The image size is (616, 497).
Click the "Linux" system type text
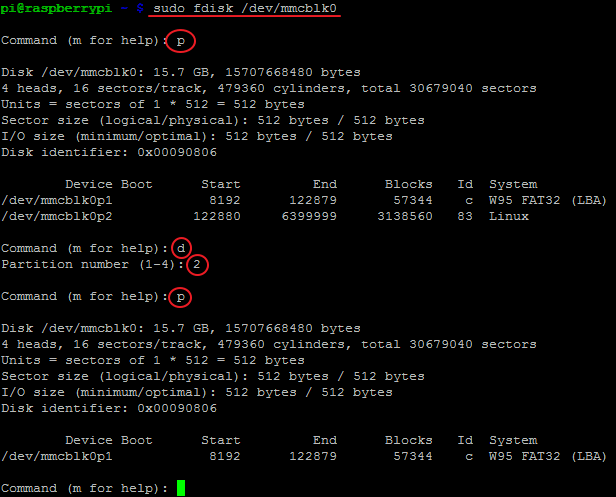tap(508, 216)
